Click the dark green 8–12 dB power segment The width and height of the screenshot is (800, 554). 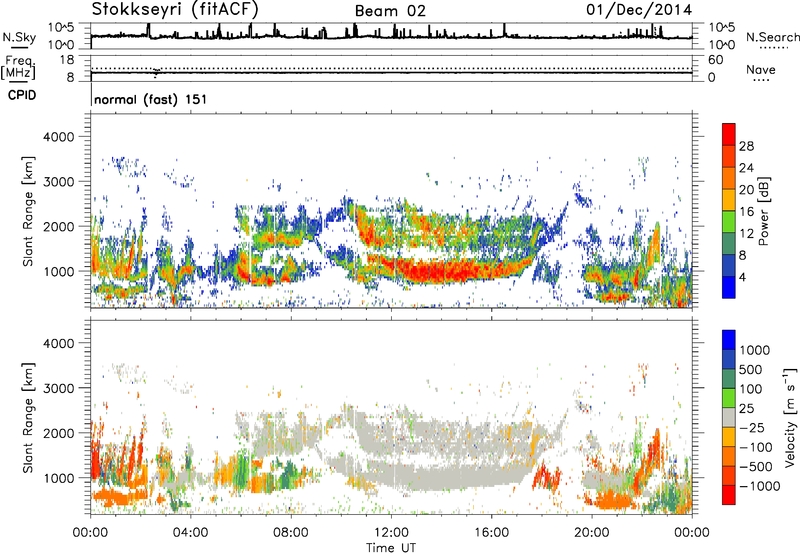(729, 243)
